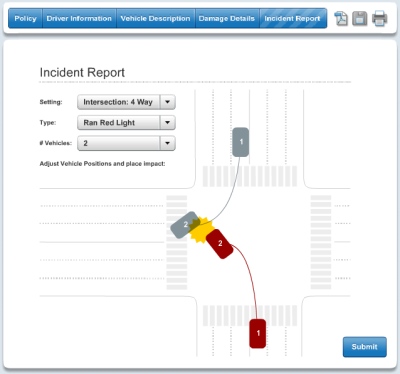Expand the Type dropdown arrow

pyautogui.click(x=168, y=123)
